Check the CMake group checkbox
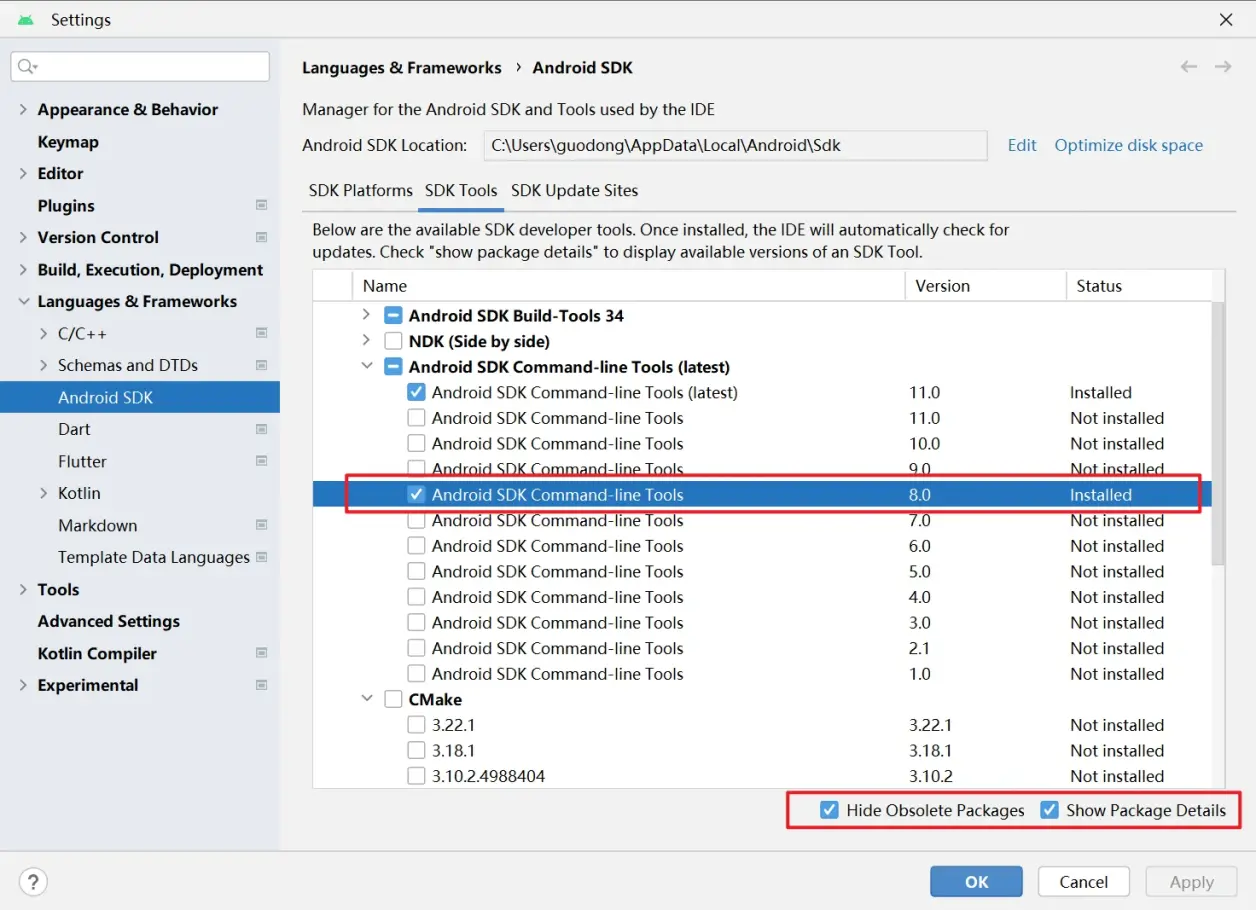 (393, 699)
